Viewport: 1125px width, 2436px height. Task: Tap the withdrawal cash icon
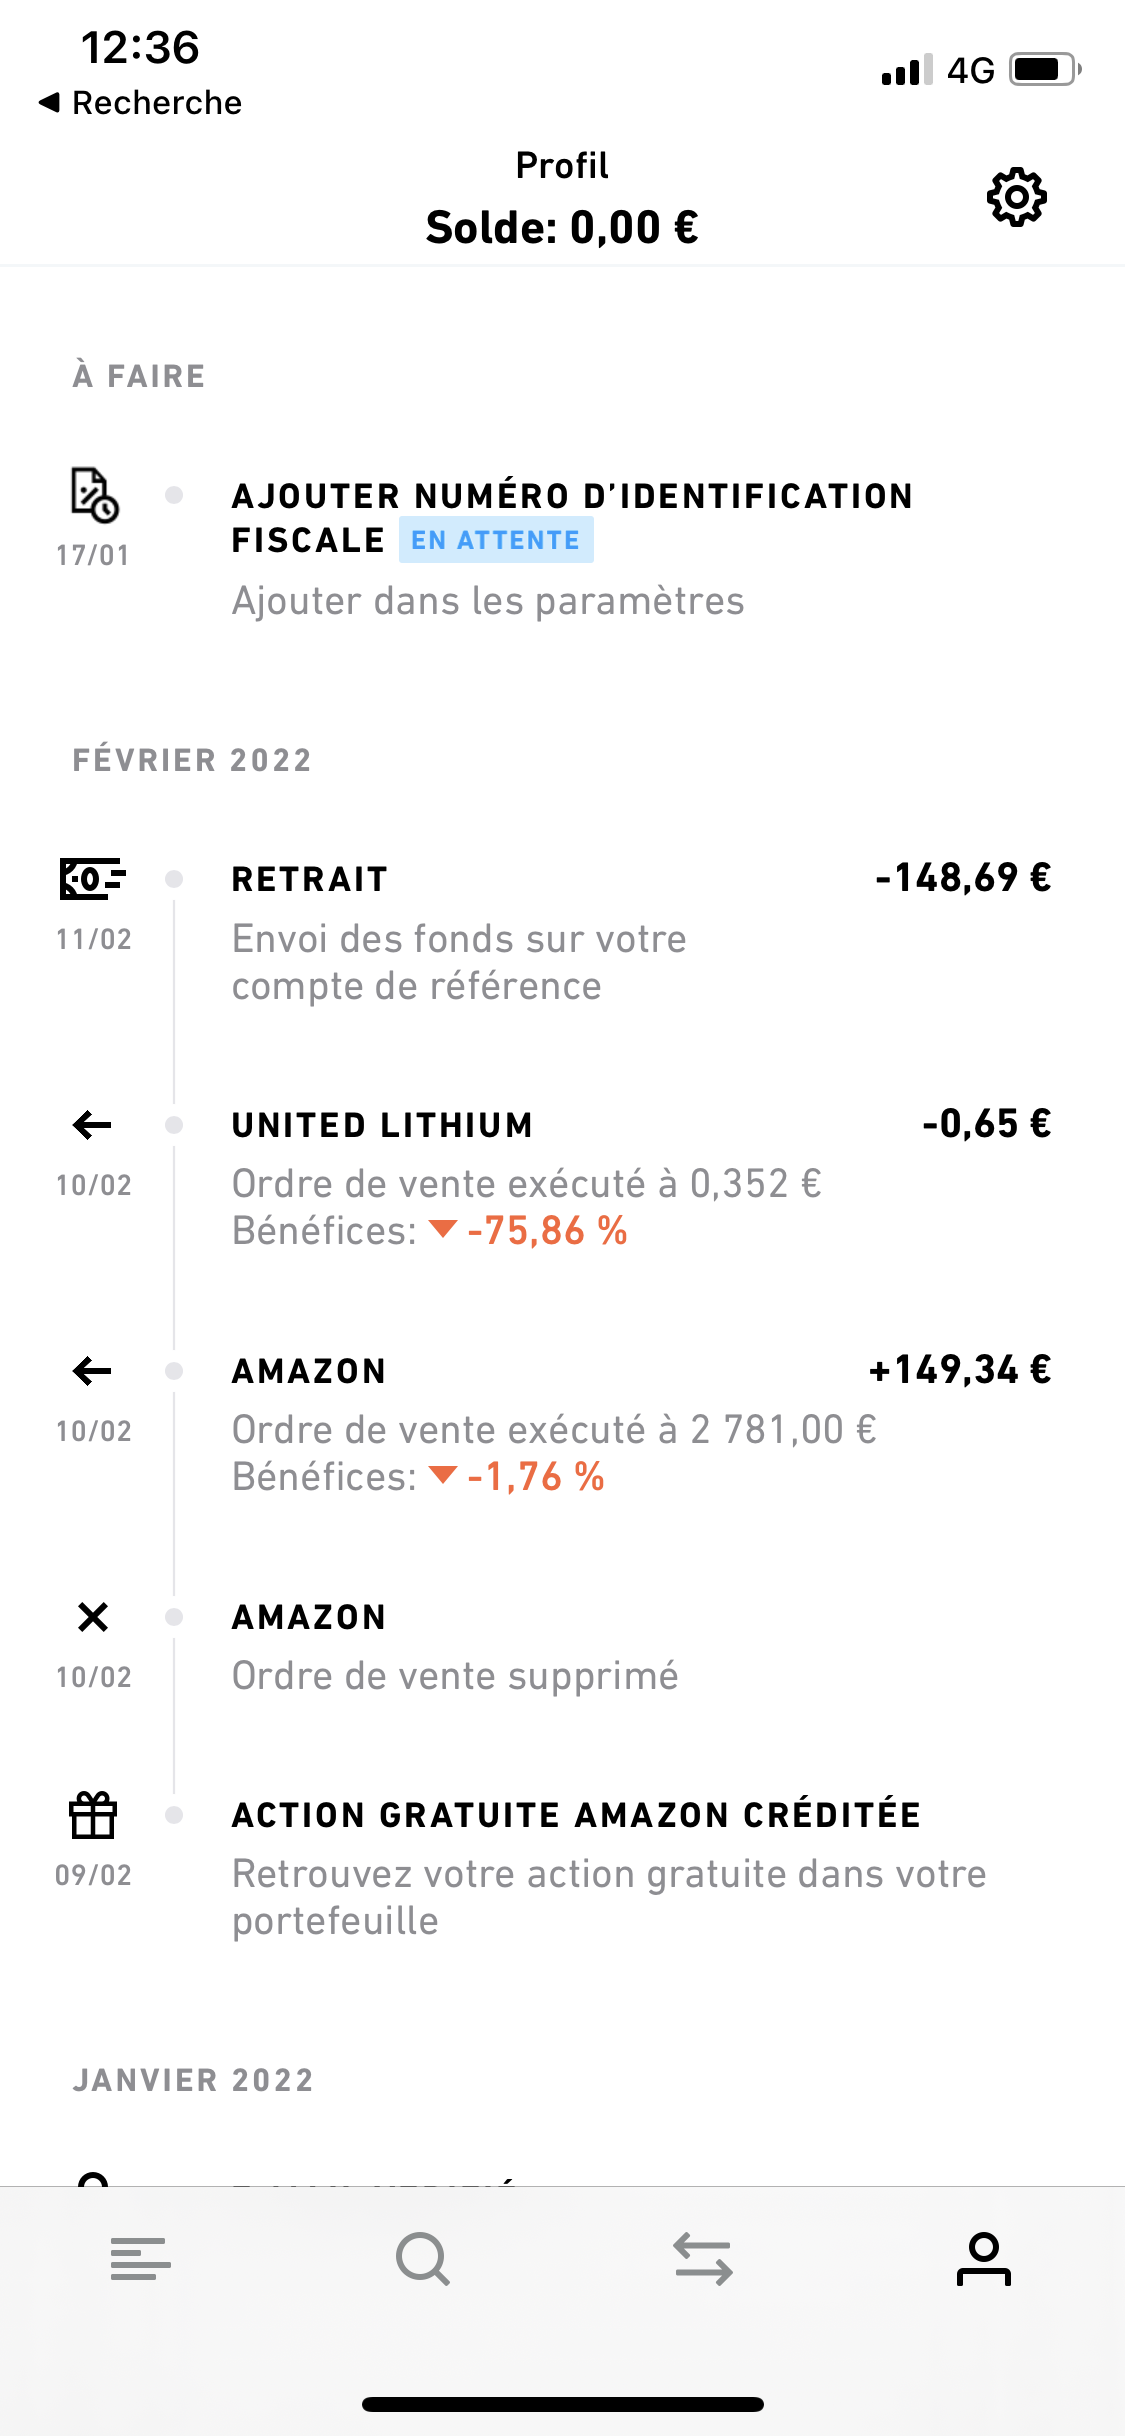coord(92,878)
